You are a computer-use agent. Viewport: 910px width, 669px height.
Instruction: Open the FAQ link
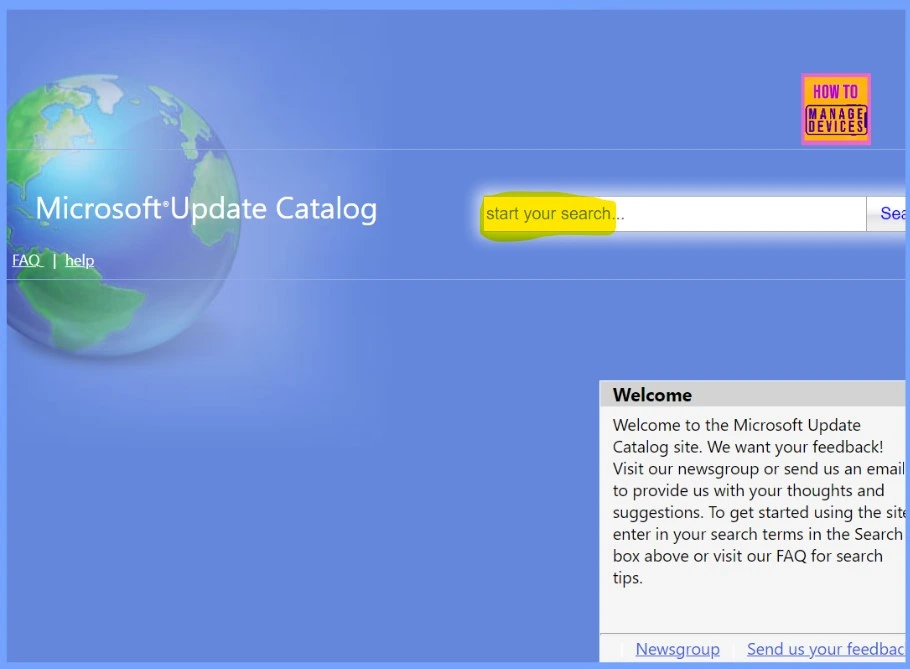[x=27, y=260]
